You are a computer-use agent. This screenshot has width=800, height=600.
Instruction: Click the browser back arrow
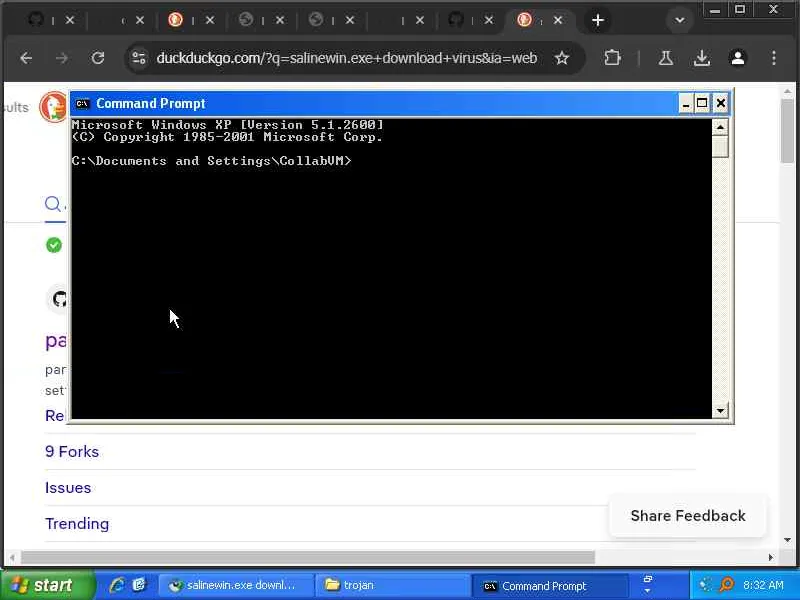click(x=26, y=58)
